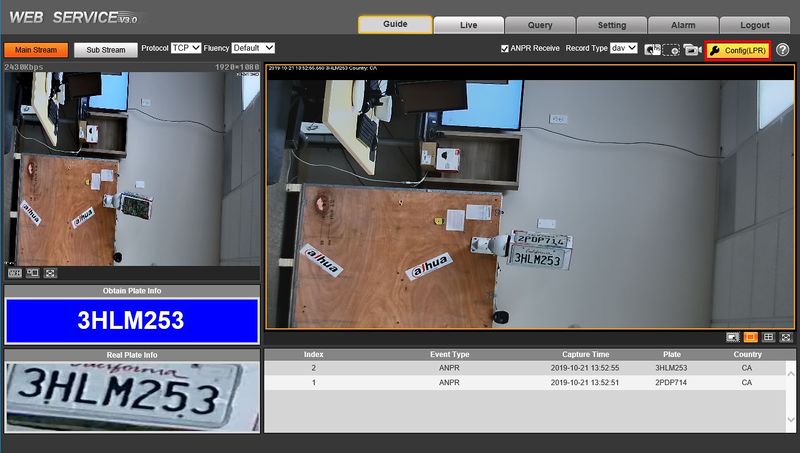Switch to Main Stream
Viewport: 800px width, 453px height.
(x=36, y=50)
